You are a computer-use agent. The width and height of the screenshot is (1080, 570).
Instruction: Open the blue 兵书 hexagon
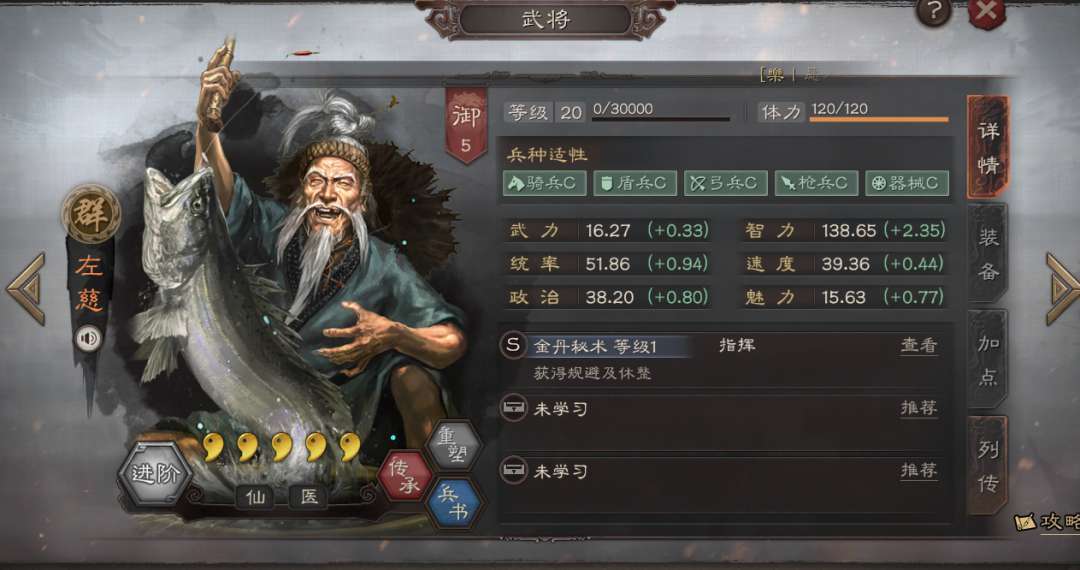(x=454, y=504)
